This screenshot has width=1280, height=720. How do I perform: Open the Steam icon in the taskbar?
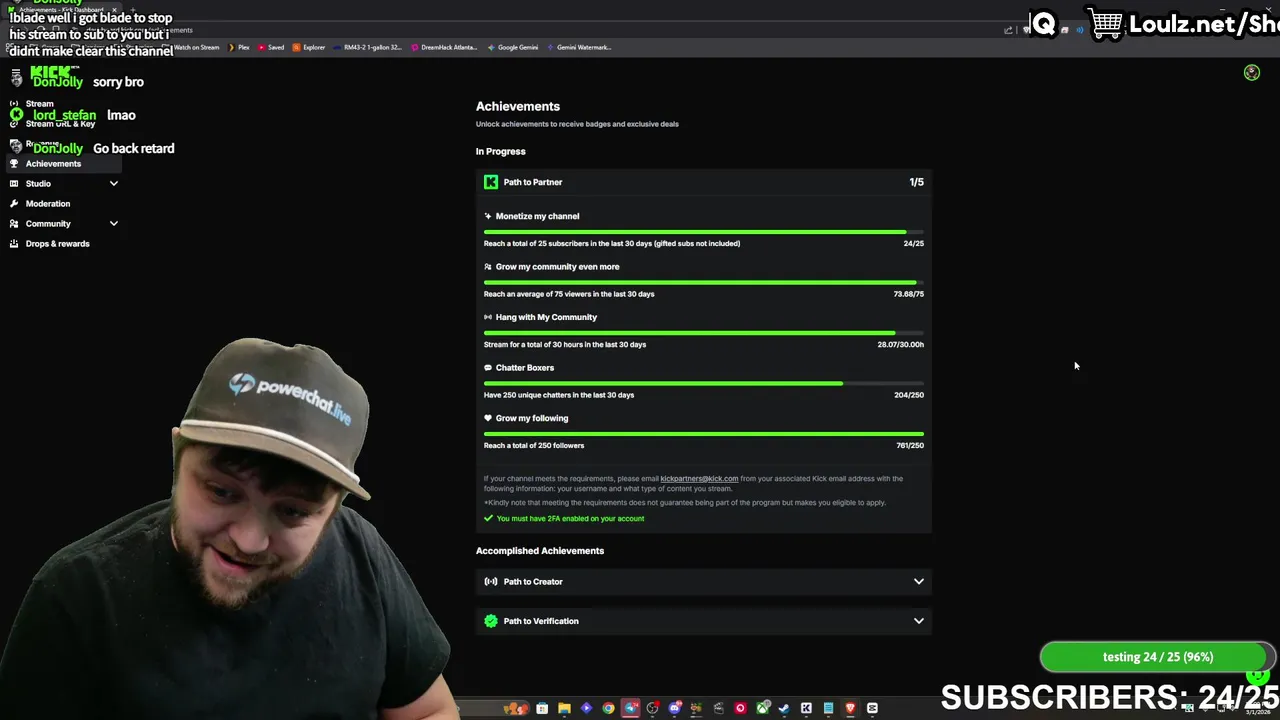click(x=784, y=708)
